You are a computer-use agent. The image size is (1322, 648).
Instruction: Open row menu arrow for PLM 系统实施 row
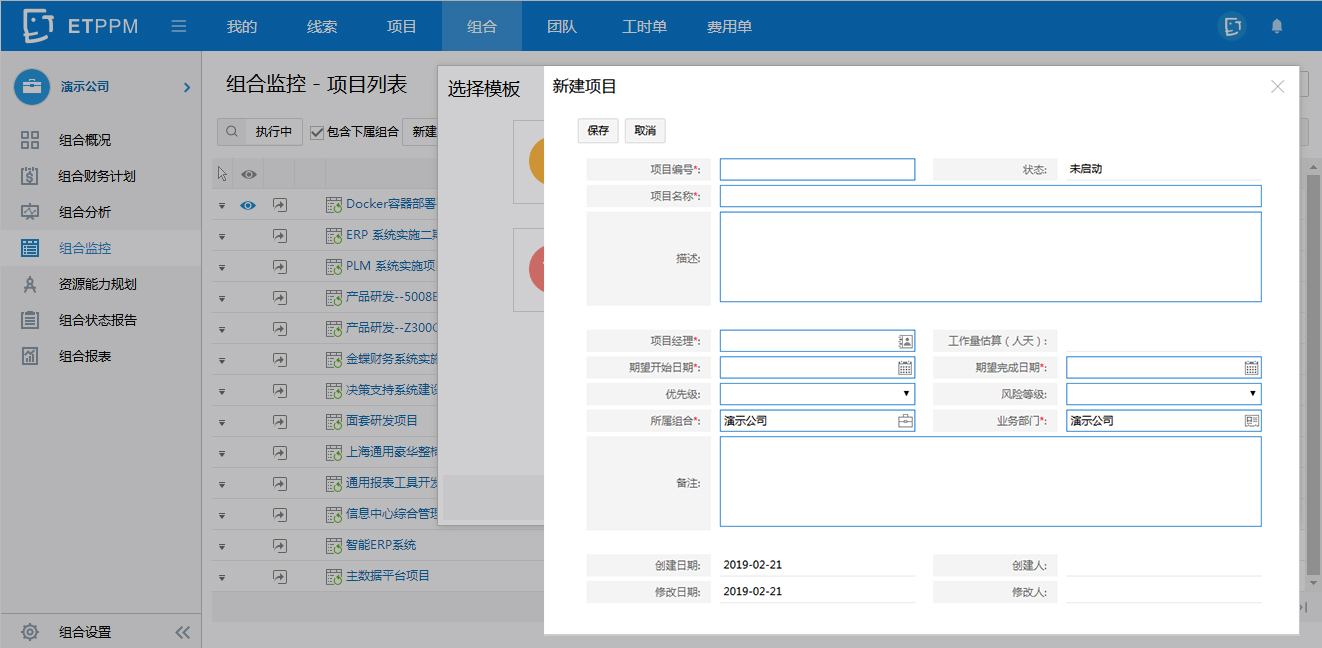click(222, 267)
